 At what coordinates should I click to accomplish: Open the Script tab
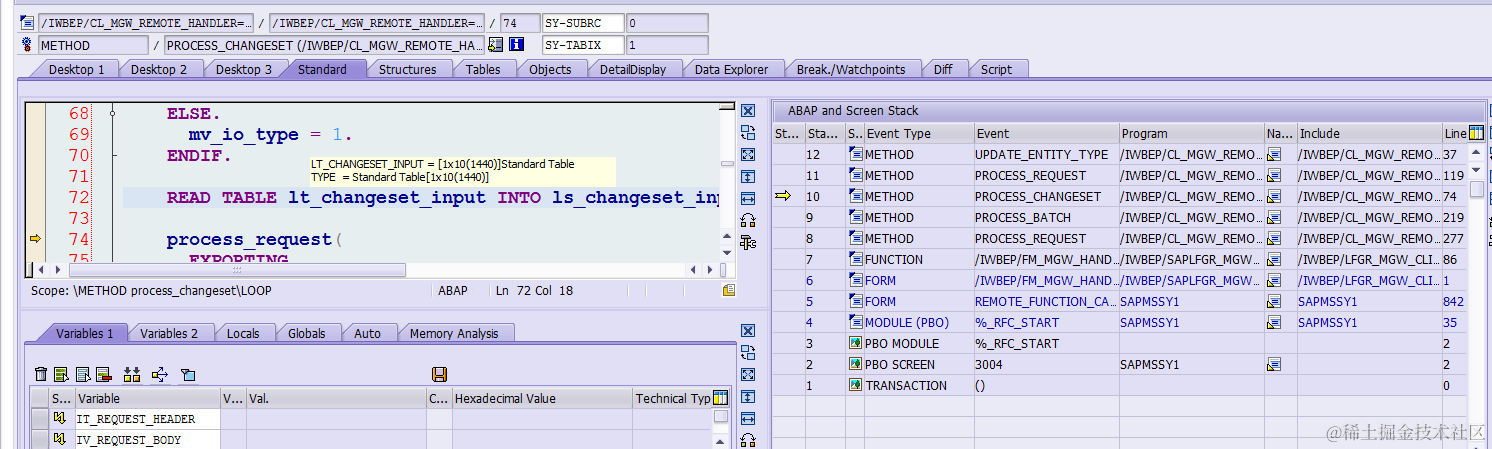click(996, 69)
